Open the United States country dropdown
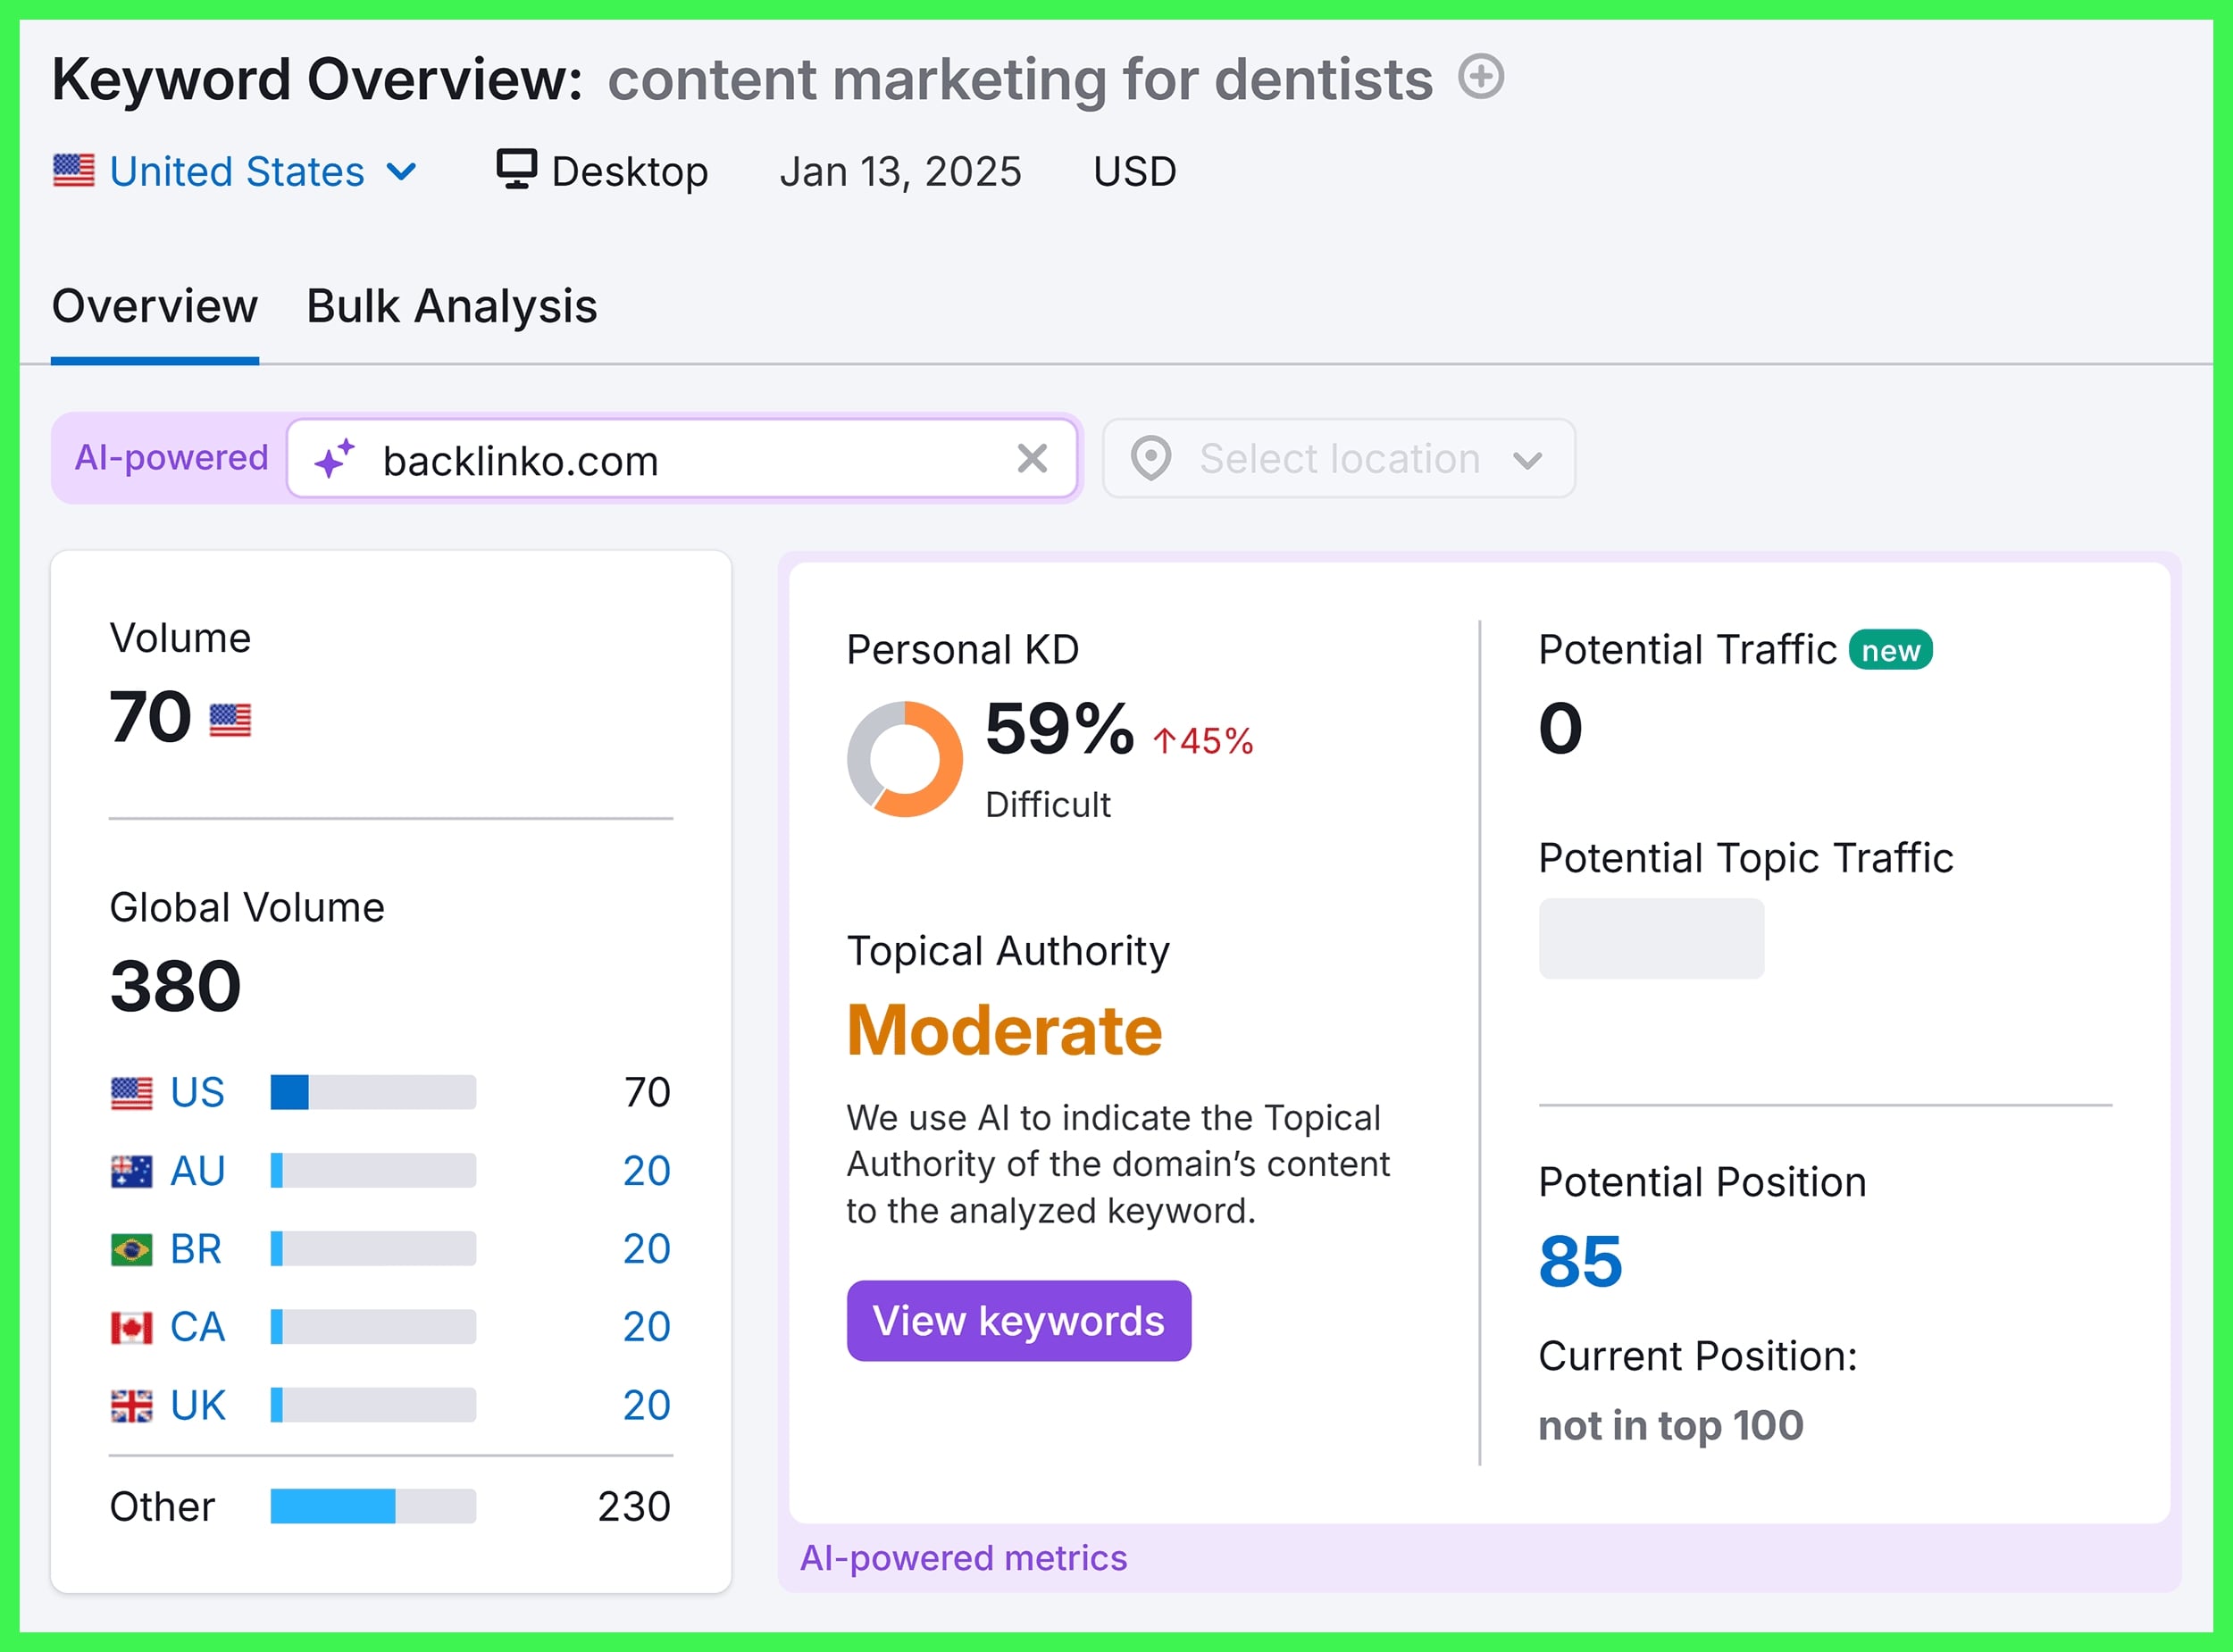This screenshot has width=2233, height=1652. coord(237,171)
